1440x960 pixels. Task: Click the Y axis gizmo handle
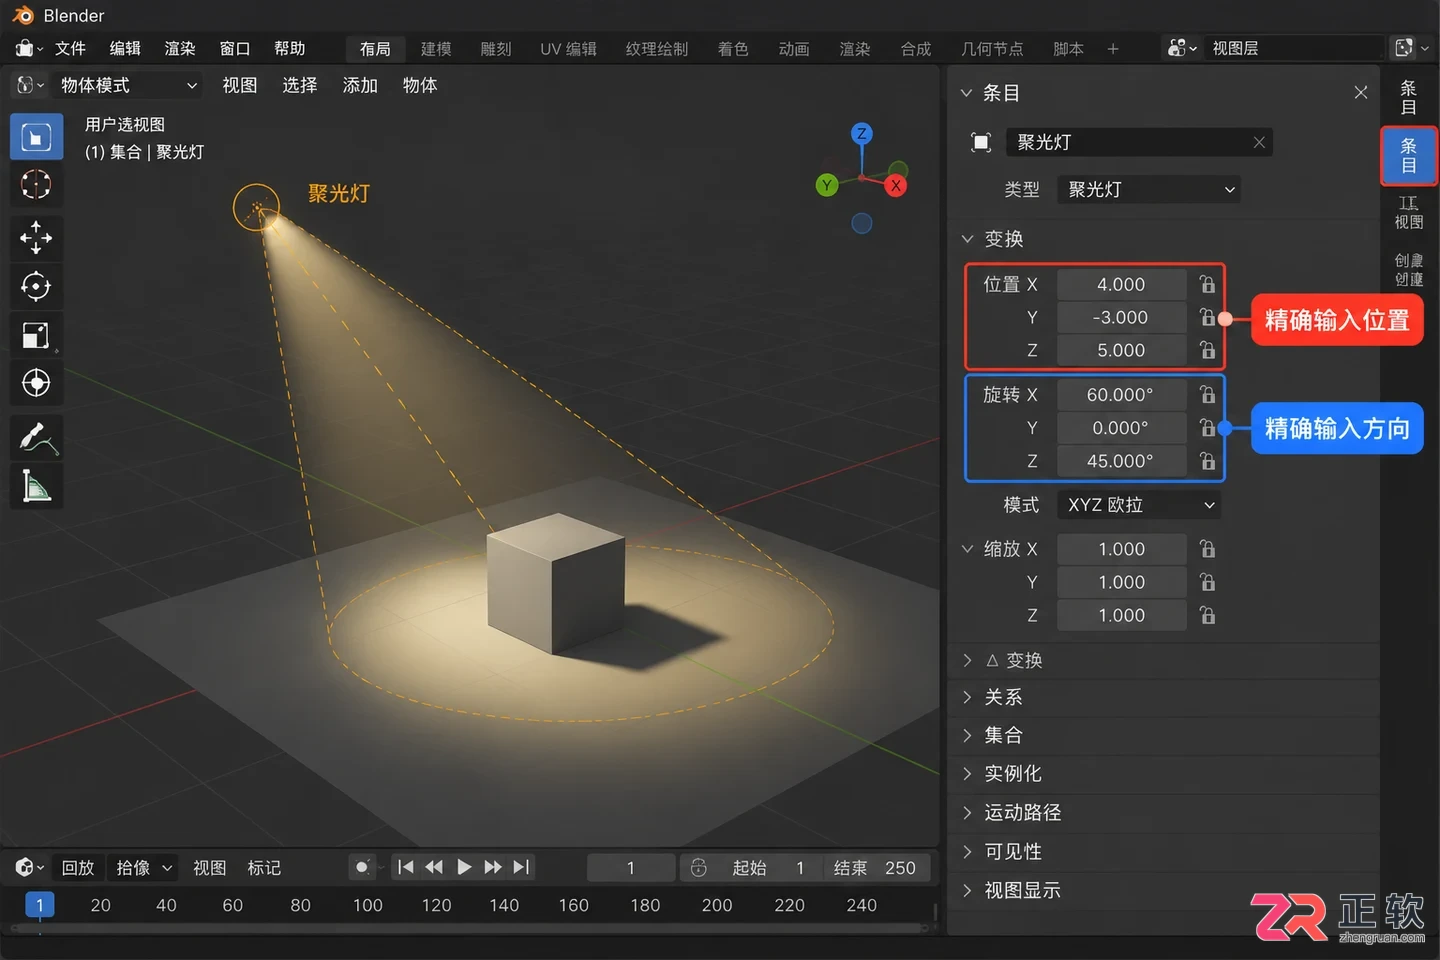(827, 185)
